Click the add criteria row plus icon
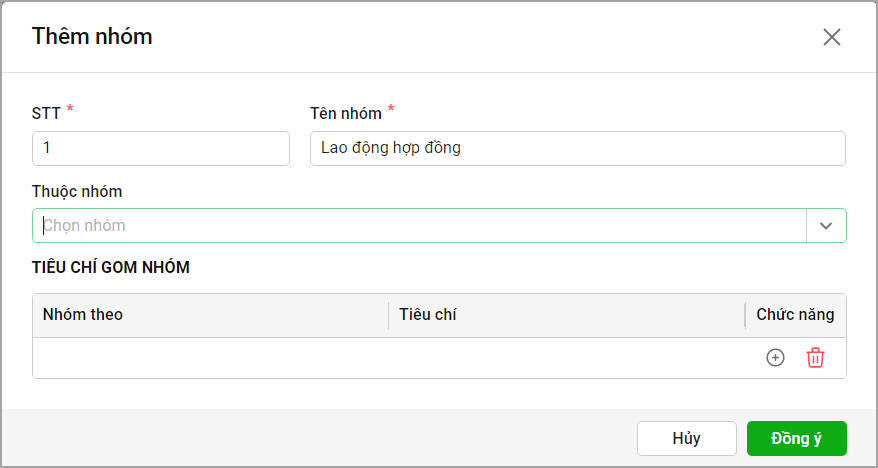 (x=775, y=358)
